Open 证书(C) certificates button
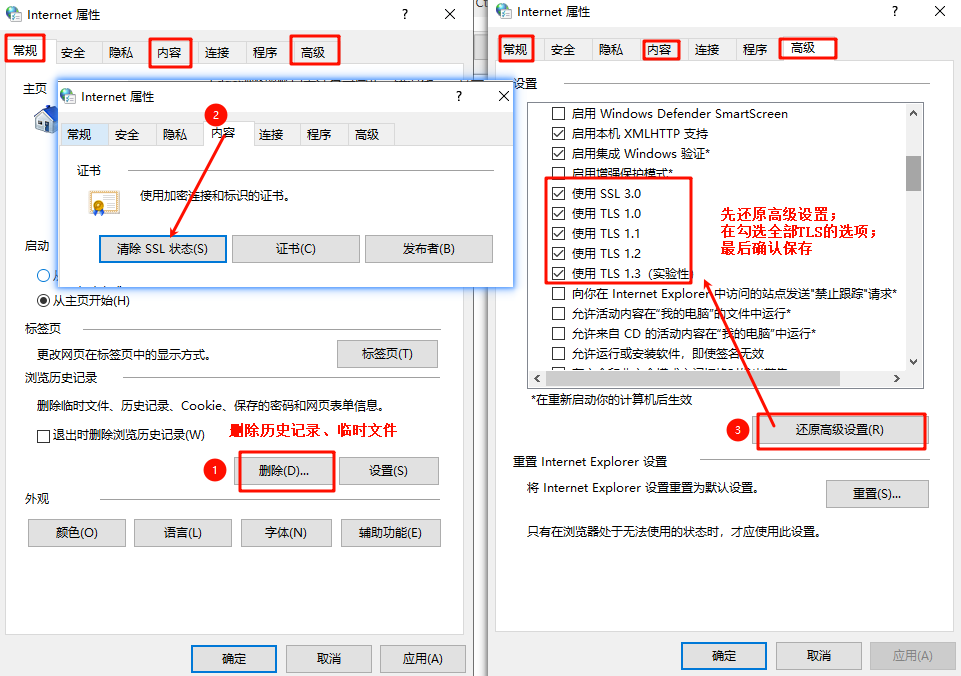 tap(295, 249)
